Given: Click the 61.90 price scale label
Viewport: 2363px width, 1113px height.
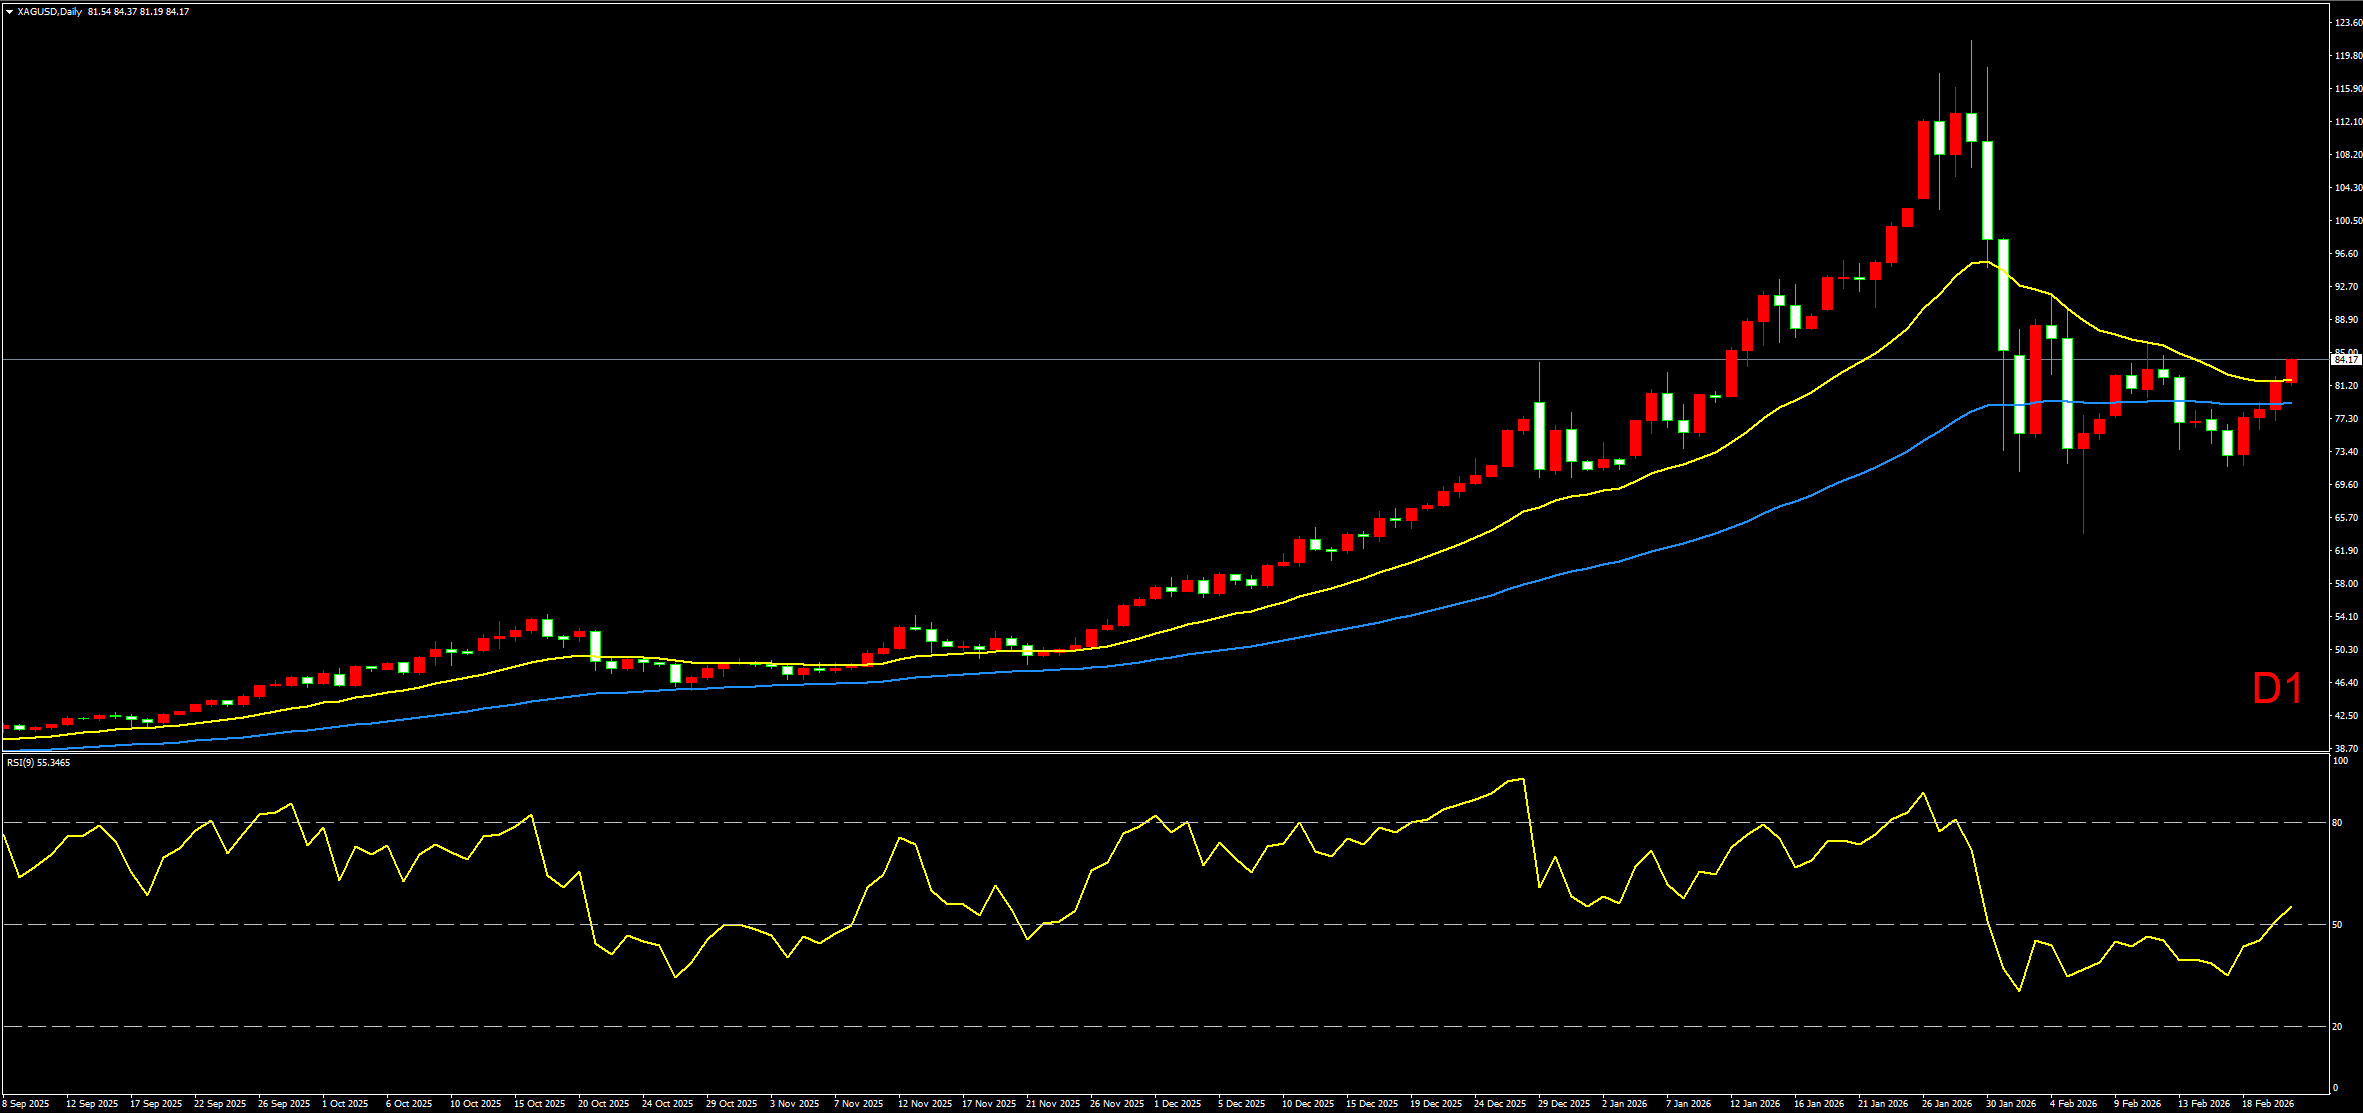Looking at the screenshot, I should coord(2346,551).
